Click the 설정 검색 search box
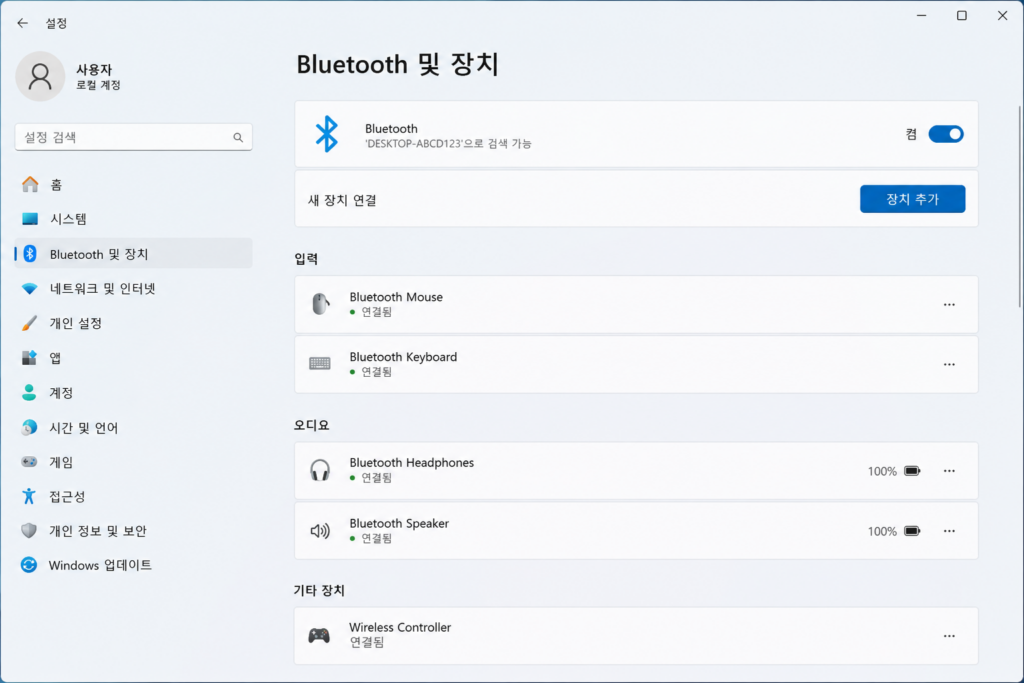The width and height of the screenshot is (1024, 683). (133, 137)
